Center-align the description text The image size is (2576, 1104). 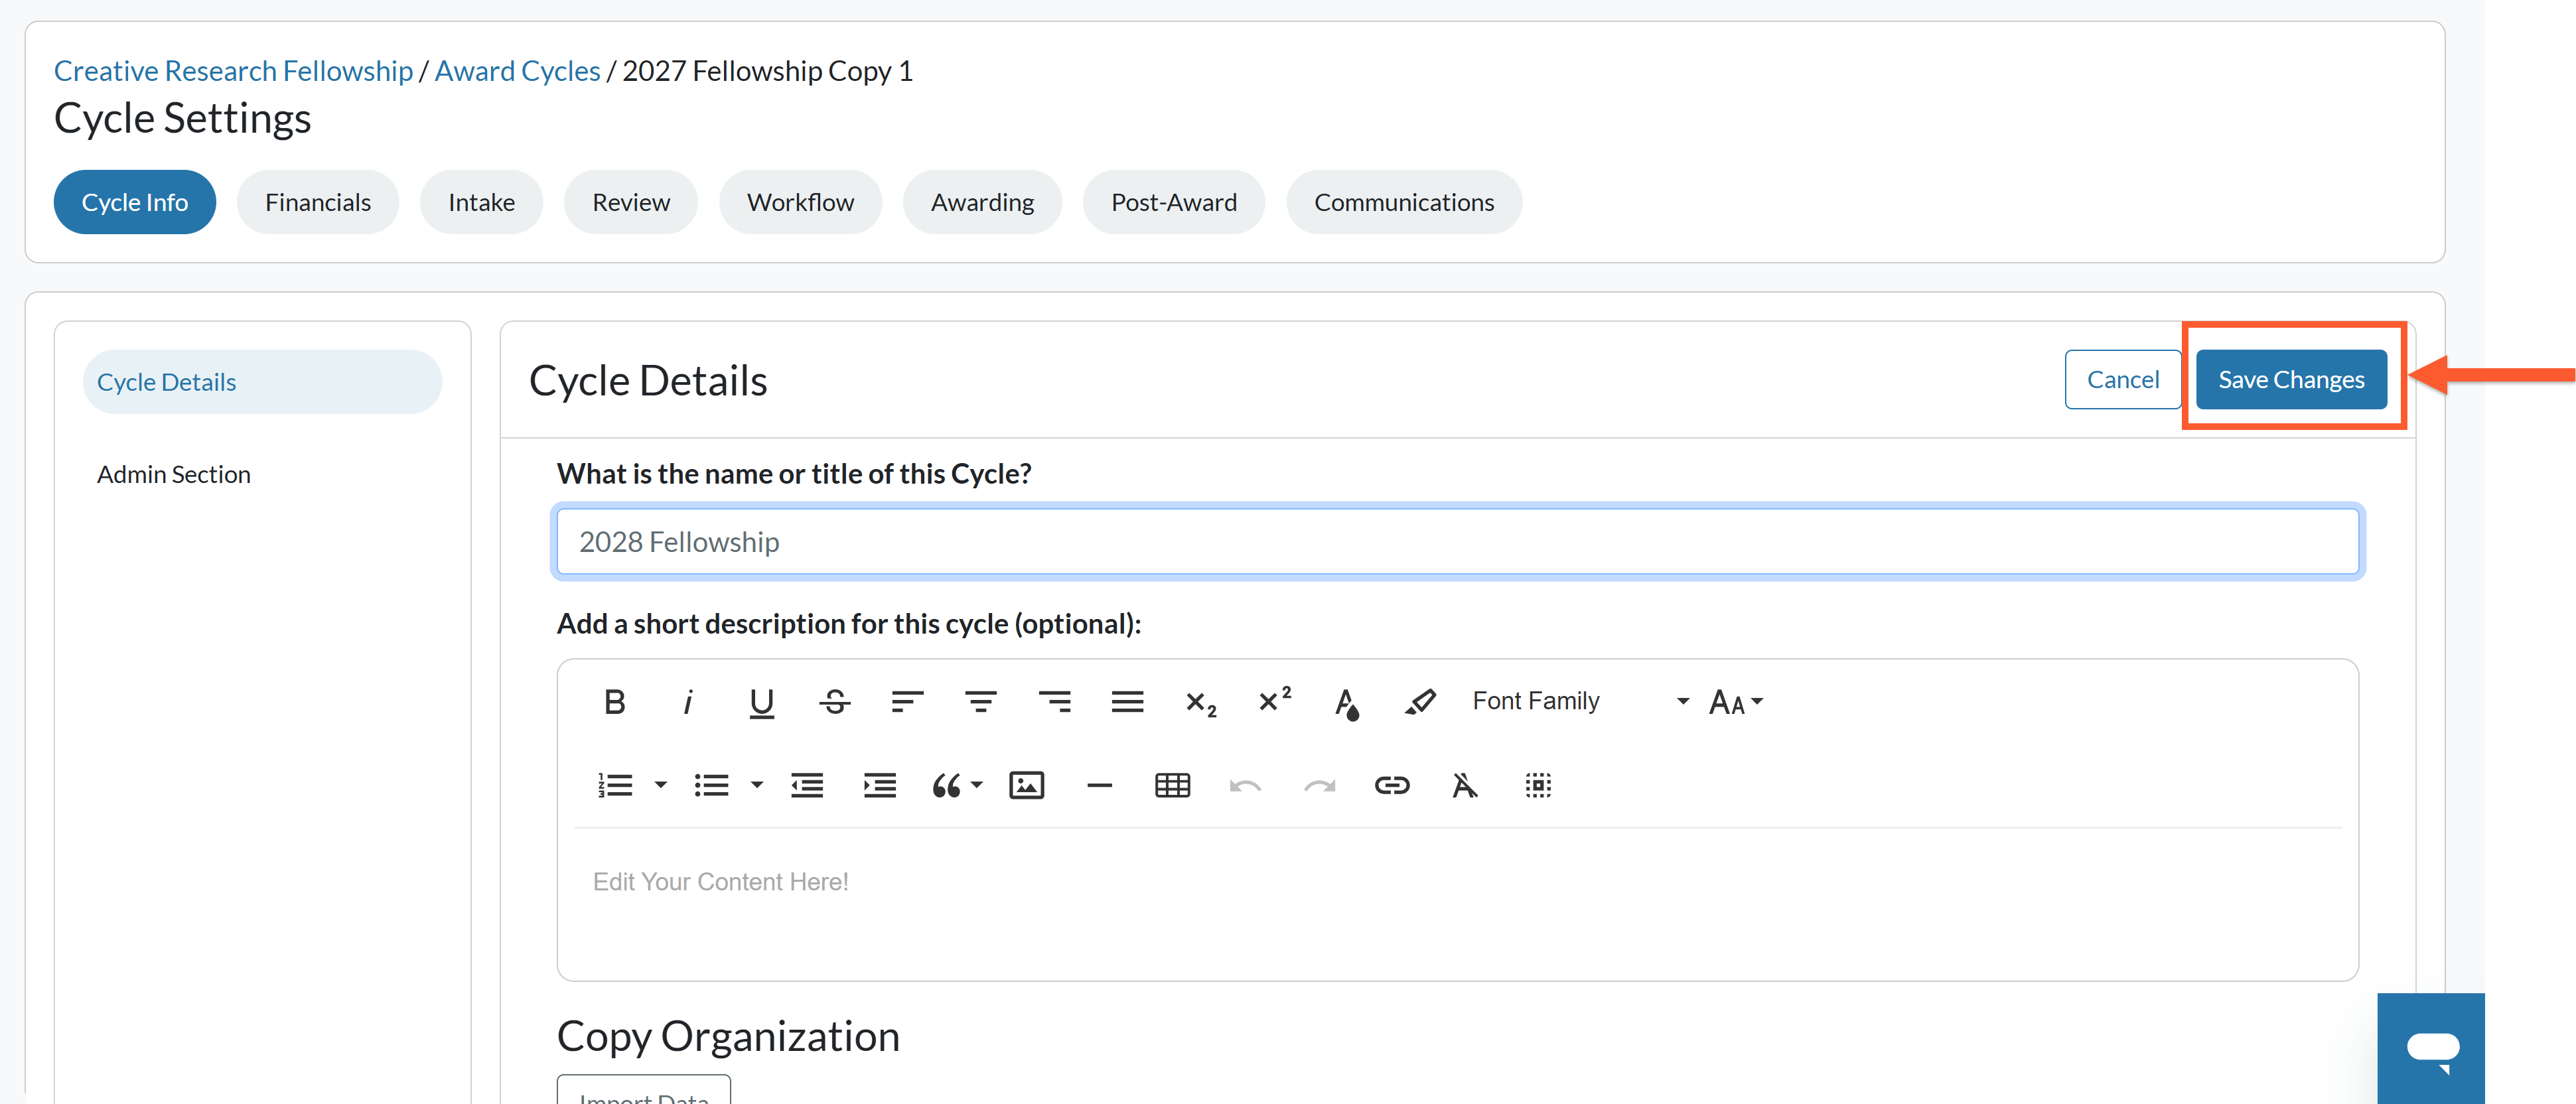(x=980, y=702)
